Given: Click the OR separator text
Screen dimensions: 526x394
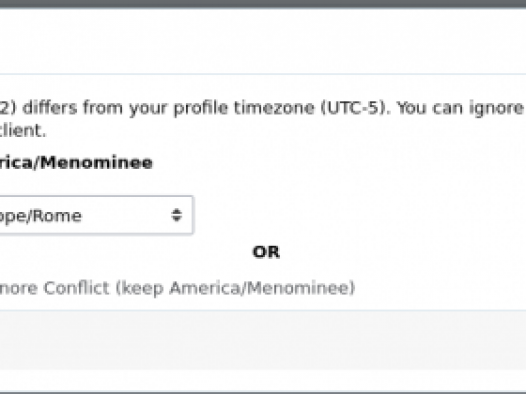Looking at the screenshot, I should point(266,252).
